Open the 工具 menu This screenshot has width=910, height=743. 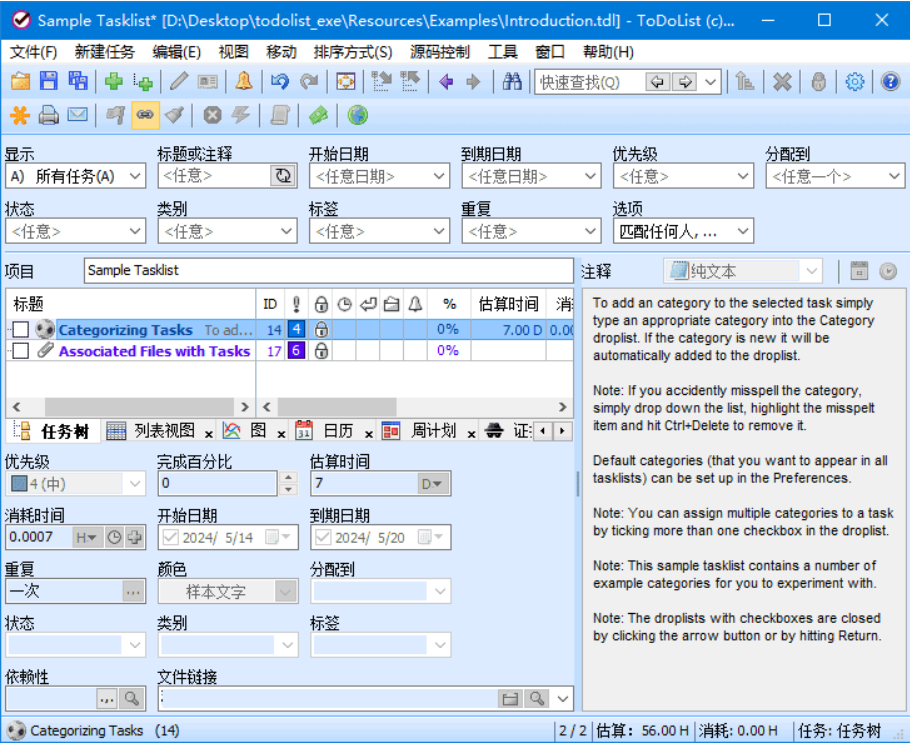point(503,52)
